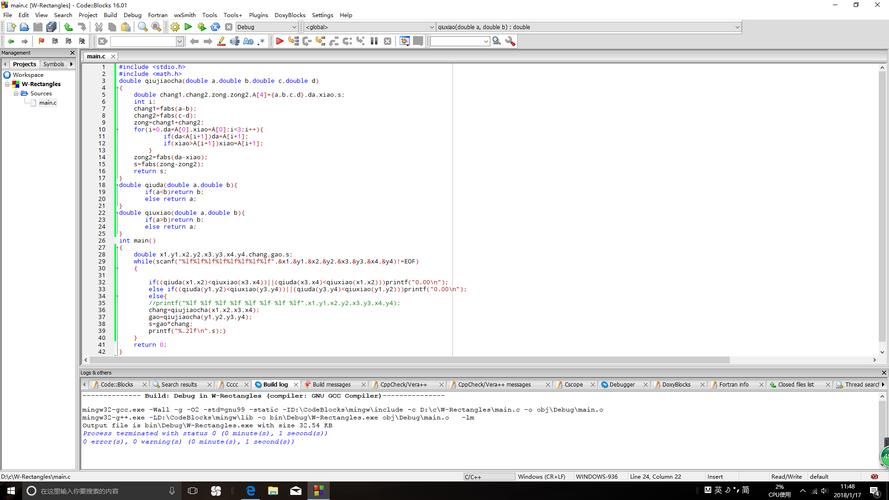Fold the main function at line 27

click(x=119, y=248)
